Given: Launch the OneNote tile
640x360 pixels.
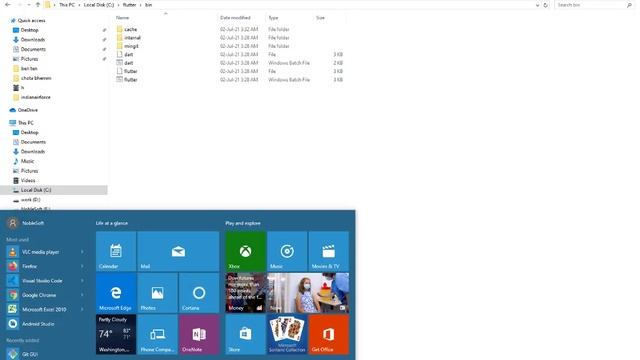Looking at the screenshot, I should coord(199,334).
